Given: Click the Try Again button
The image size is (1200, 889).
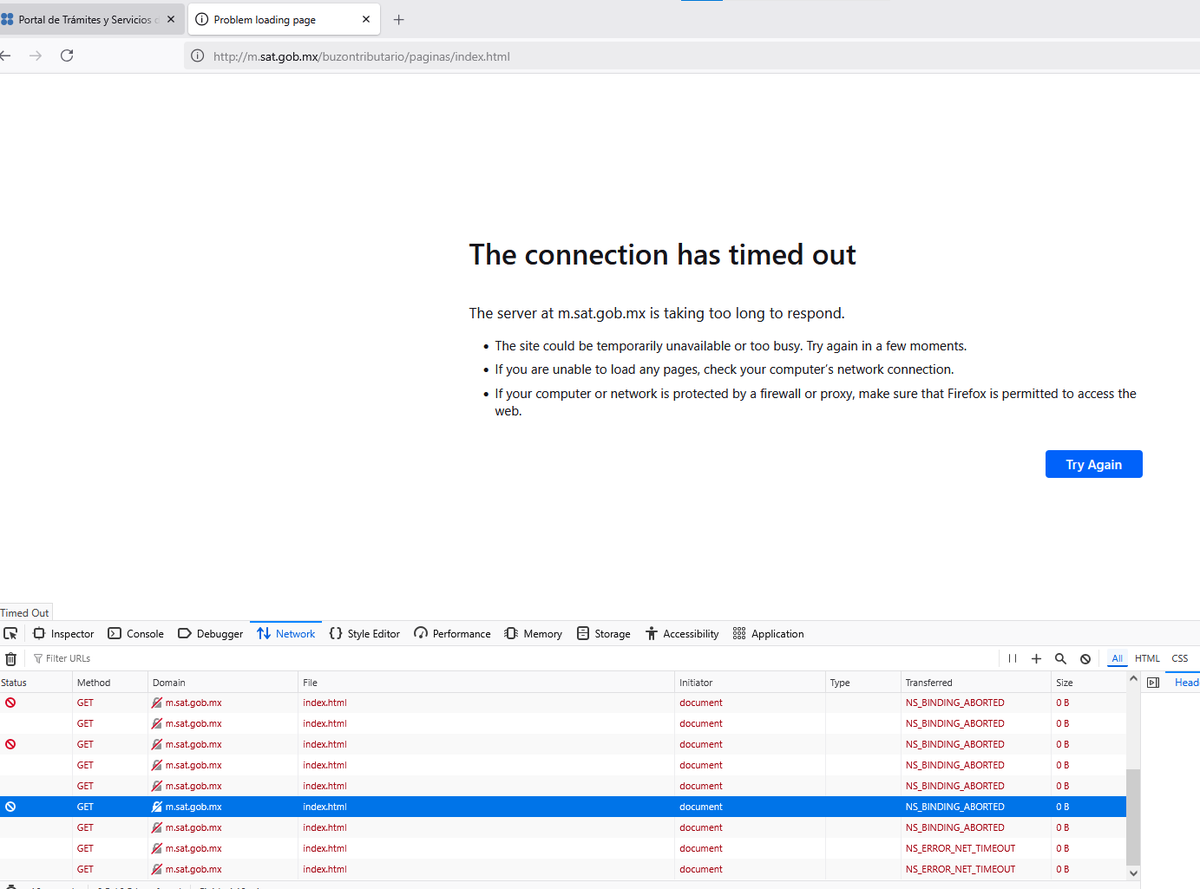Looking at the screenshot, I should click(x=1094, y=464).
